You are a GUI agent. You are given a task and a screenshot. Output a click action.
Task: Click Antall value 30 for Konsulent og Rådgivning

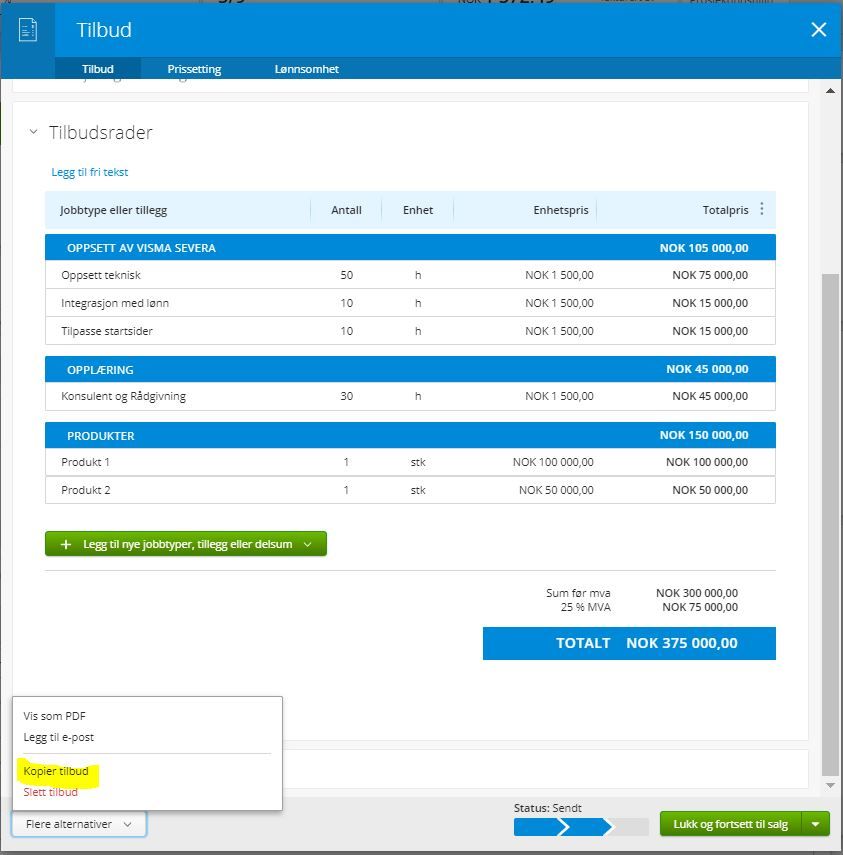(347, 396)
